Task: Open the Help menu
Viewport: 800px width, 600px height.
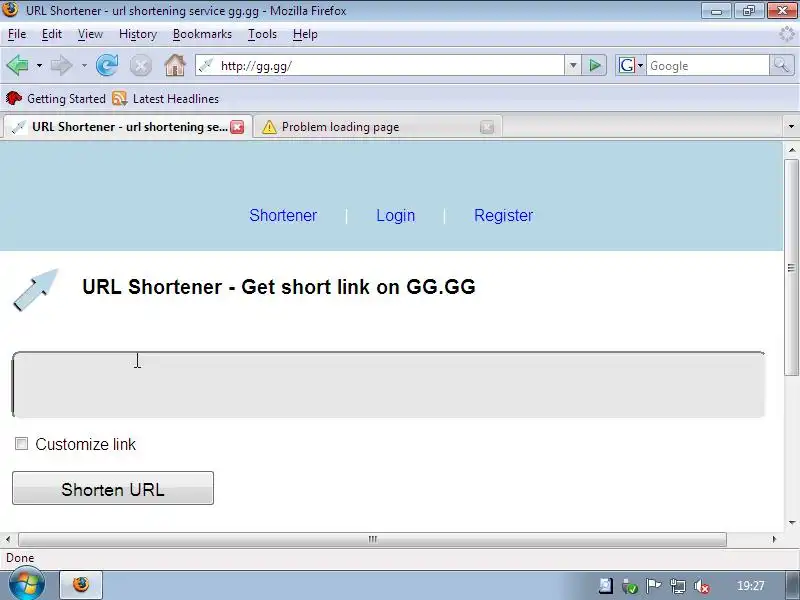Action: [x=305, y=34]
